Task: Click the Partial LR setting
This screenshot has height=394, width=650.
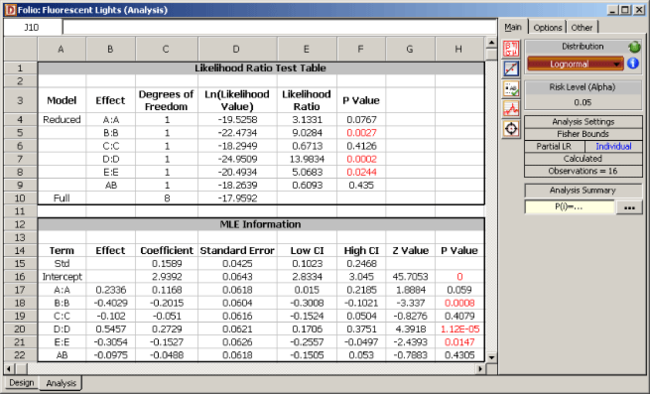Action: pyautogui.click(x=554, y=146)
